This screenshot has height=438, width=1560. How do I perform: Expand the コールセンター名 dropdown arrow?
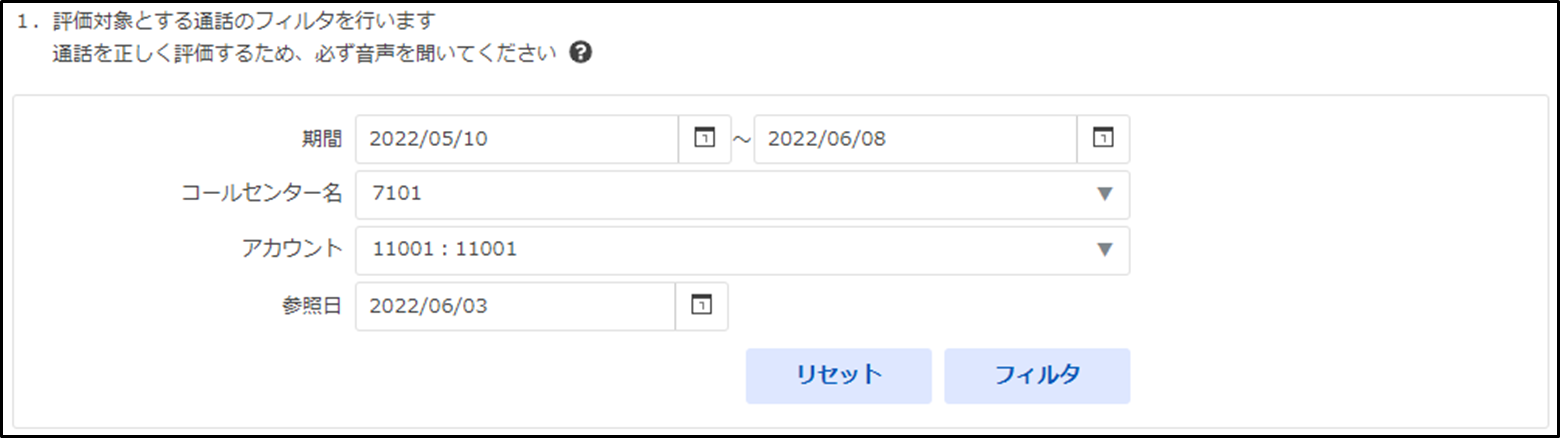click(1104, 194)
